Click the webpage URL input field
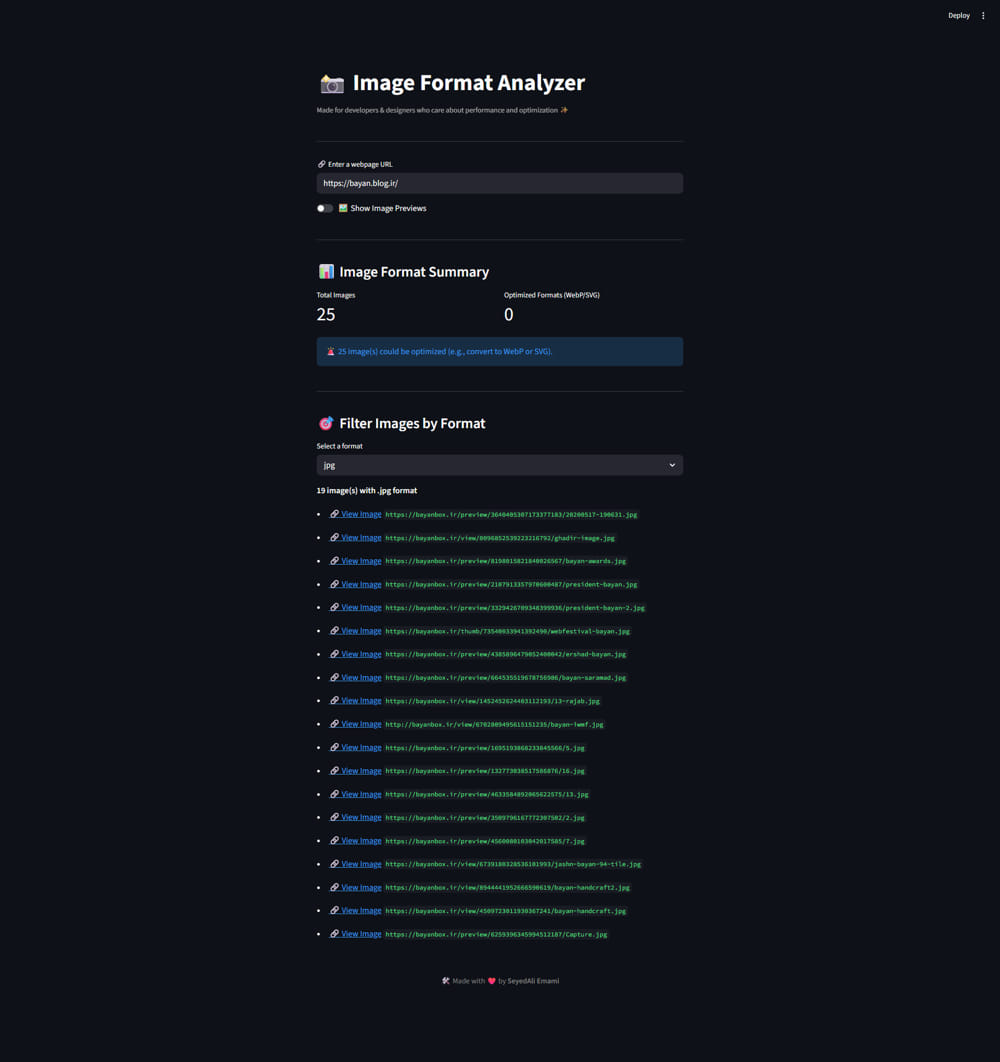This screenshot has width=1000, height=1062. pyautogui.click(x=499, y=183)
